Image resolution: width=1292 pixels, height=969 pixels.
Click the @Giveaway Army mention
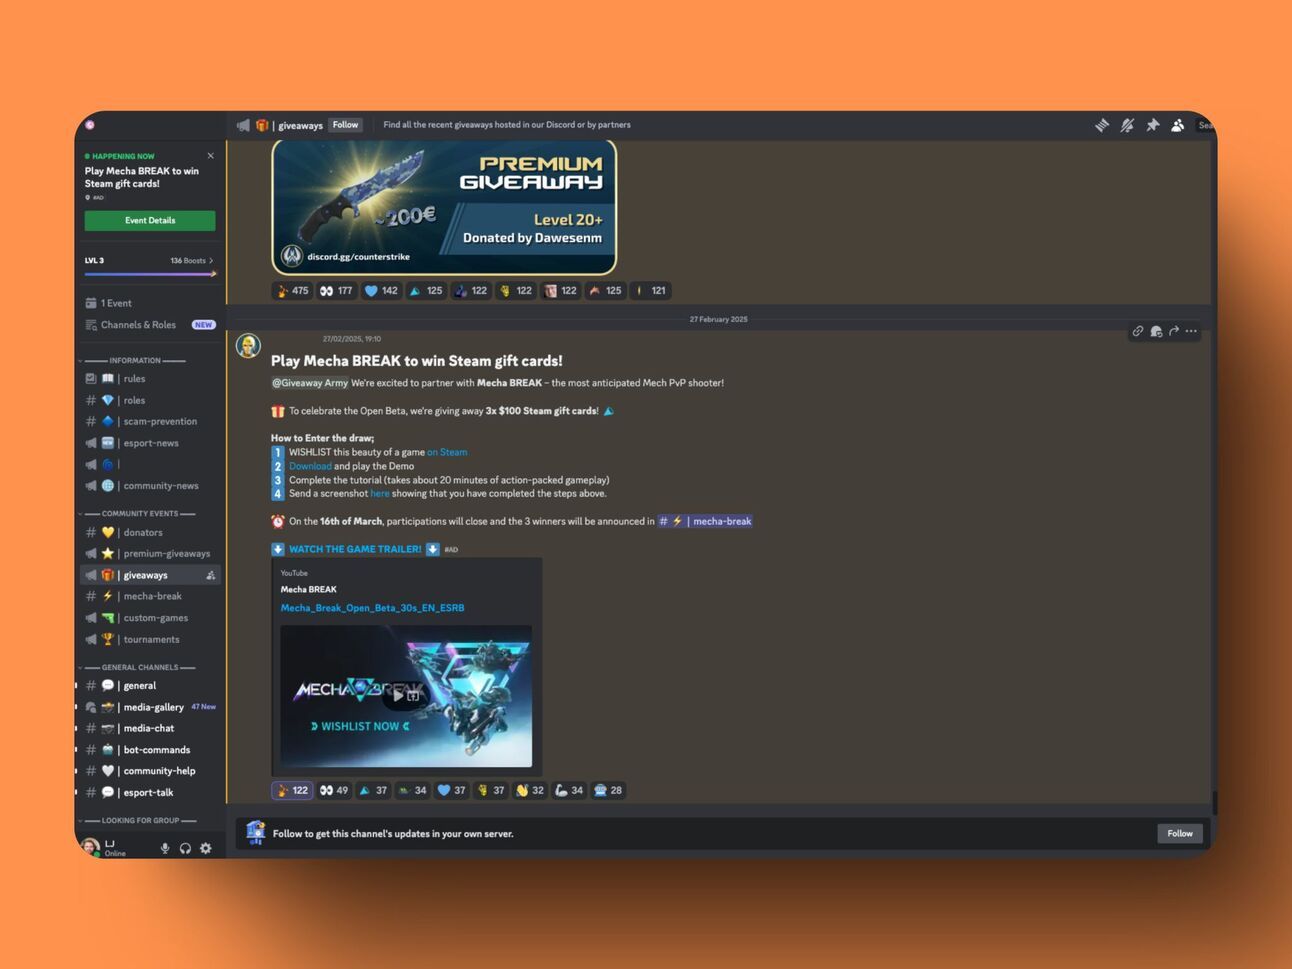pos(310,382)
